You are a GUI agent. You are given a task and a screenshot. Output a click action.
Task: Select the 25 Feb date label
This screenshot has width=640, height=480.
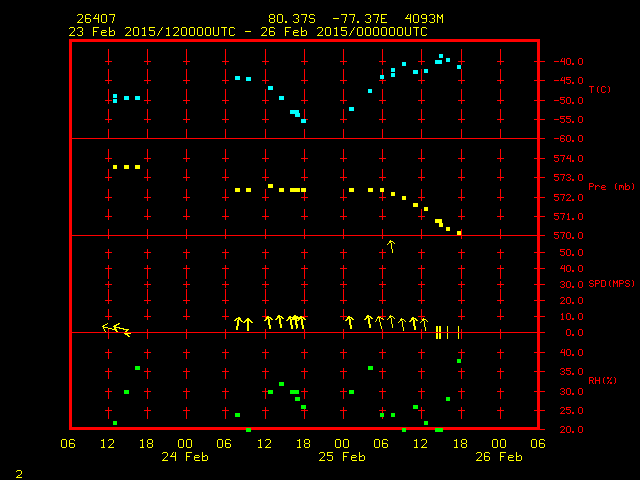point(342,457)
